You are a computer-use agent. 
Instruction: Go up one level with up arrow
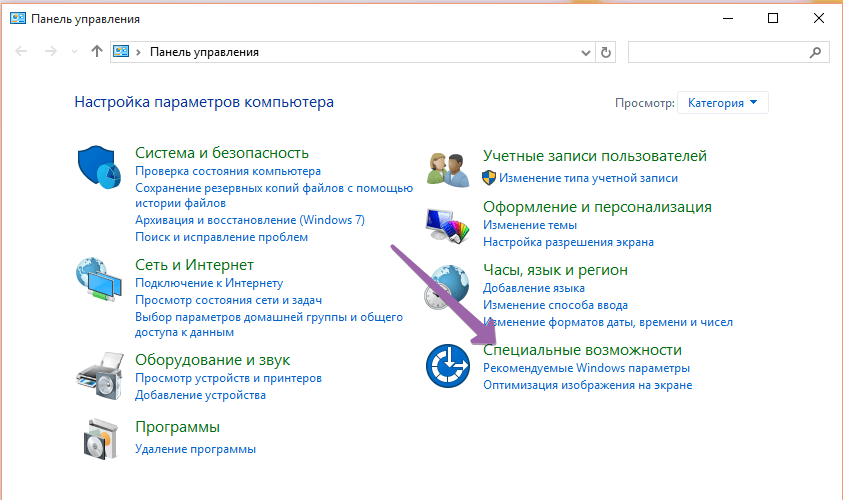coord(97,52)
